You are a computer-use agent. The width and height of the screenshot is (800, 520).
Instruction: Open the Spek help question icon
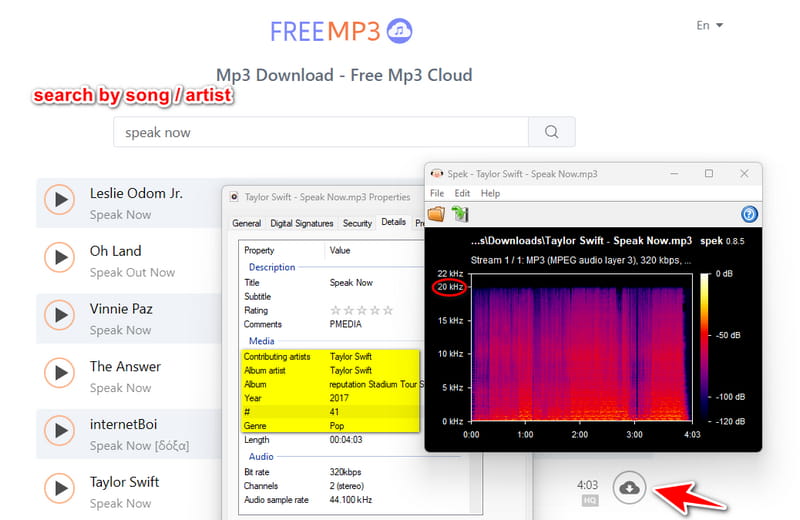[x=749, y=214]
